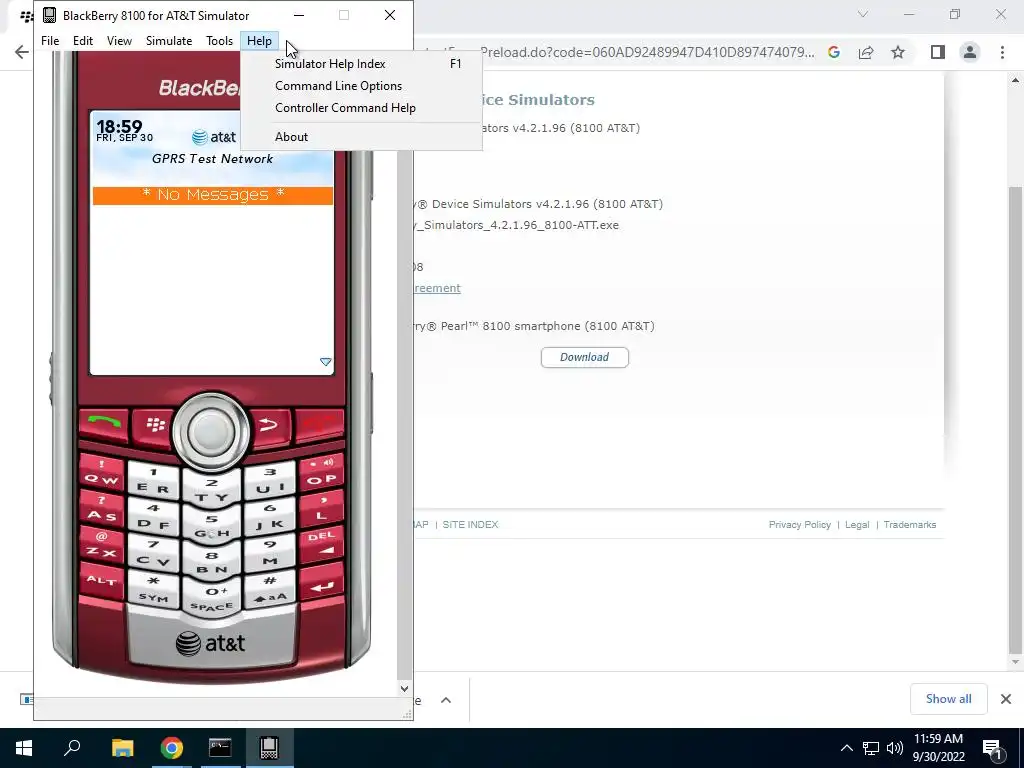Click the phone's trackball
The image size is (1024, 768).
click(211, 431)
